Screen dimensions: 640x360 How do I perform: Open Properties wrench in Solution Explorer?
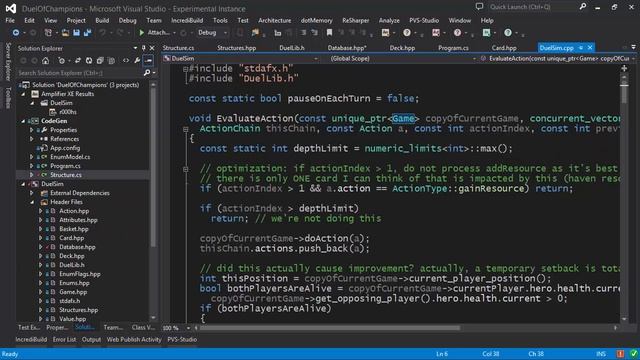[x=137, y=60]
